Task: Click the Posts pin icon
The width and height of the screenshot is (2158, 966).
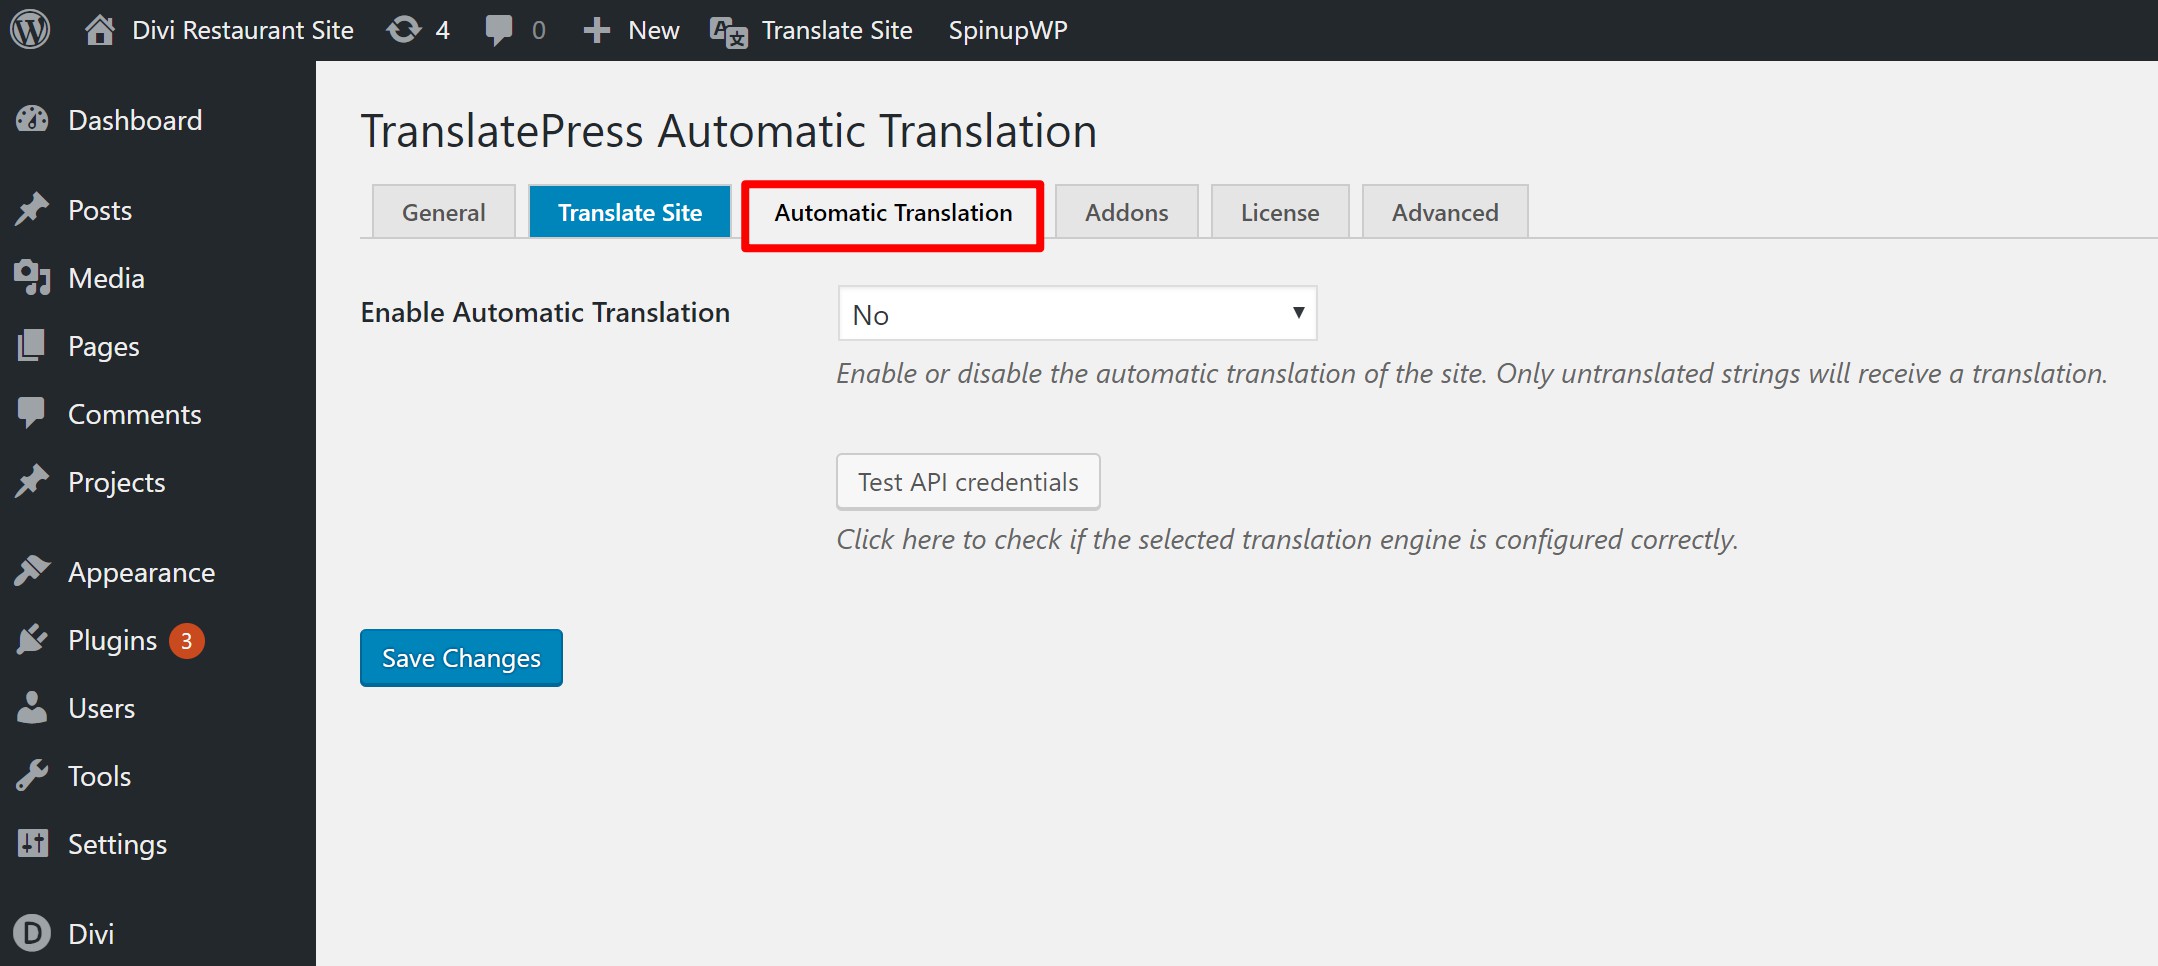Action: pyautogui.click(x=32, y=209)
